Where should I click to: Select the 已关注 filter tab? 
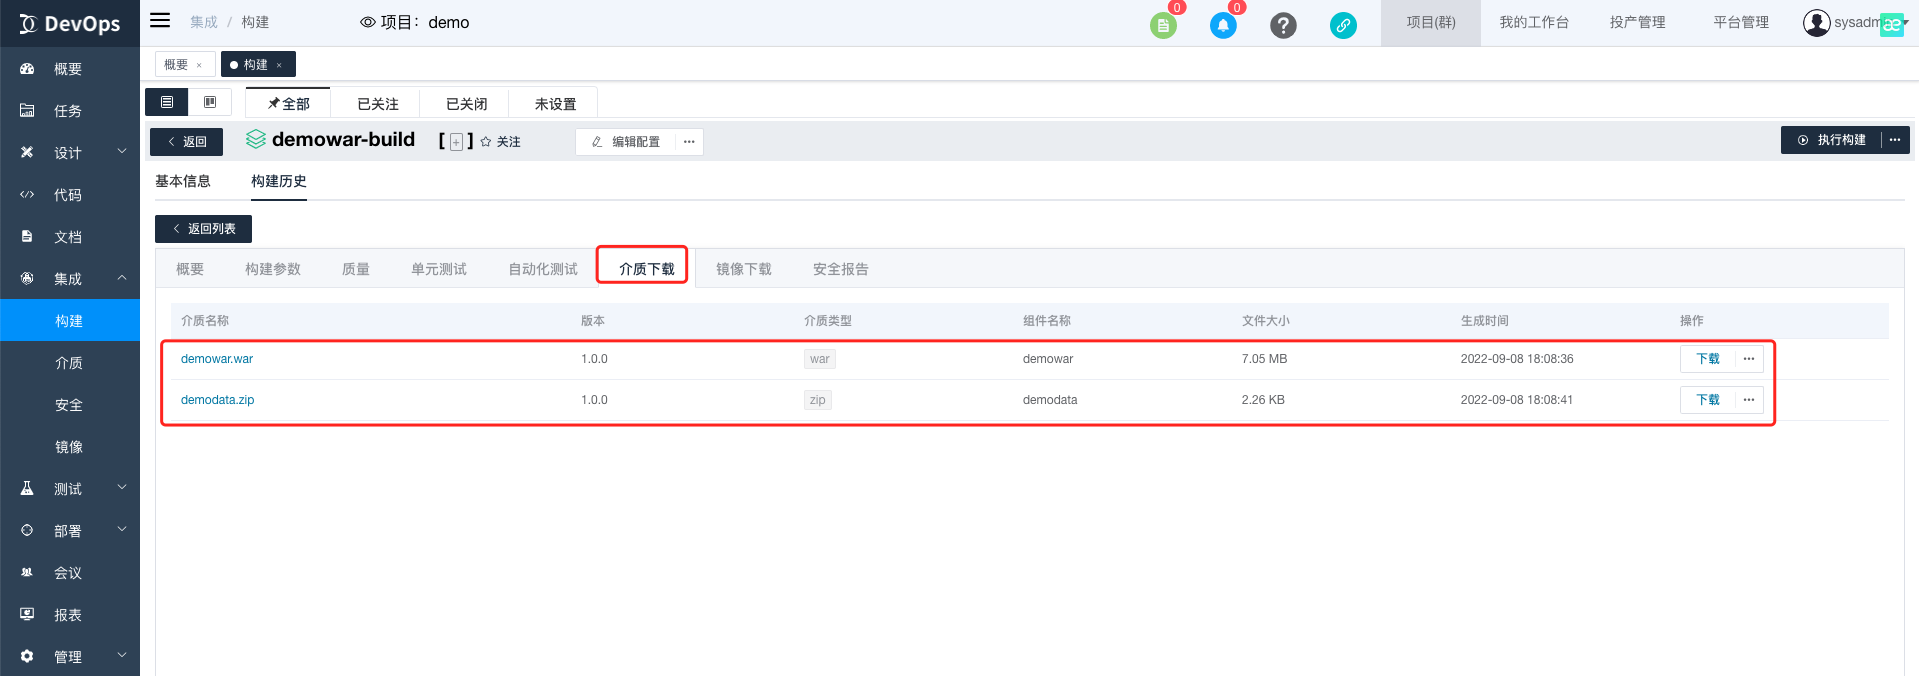(378, 103)
